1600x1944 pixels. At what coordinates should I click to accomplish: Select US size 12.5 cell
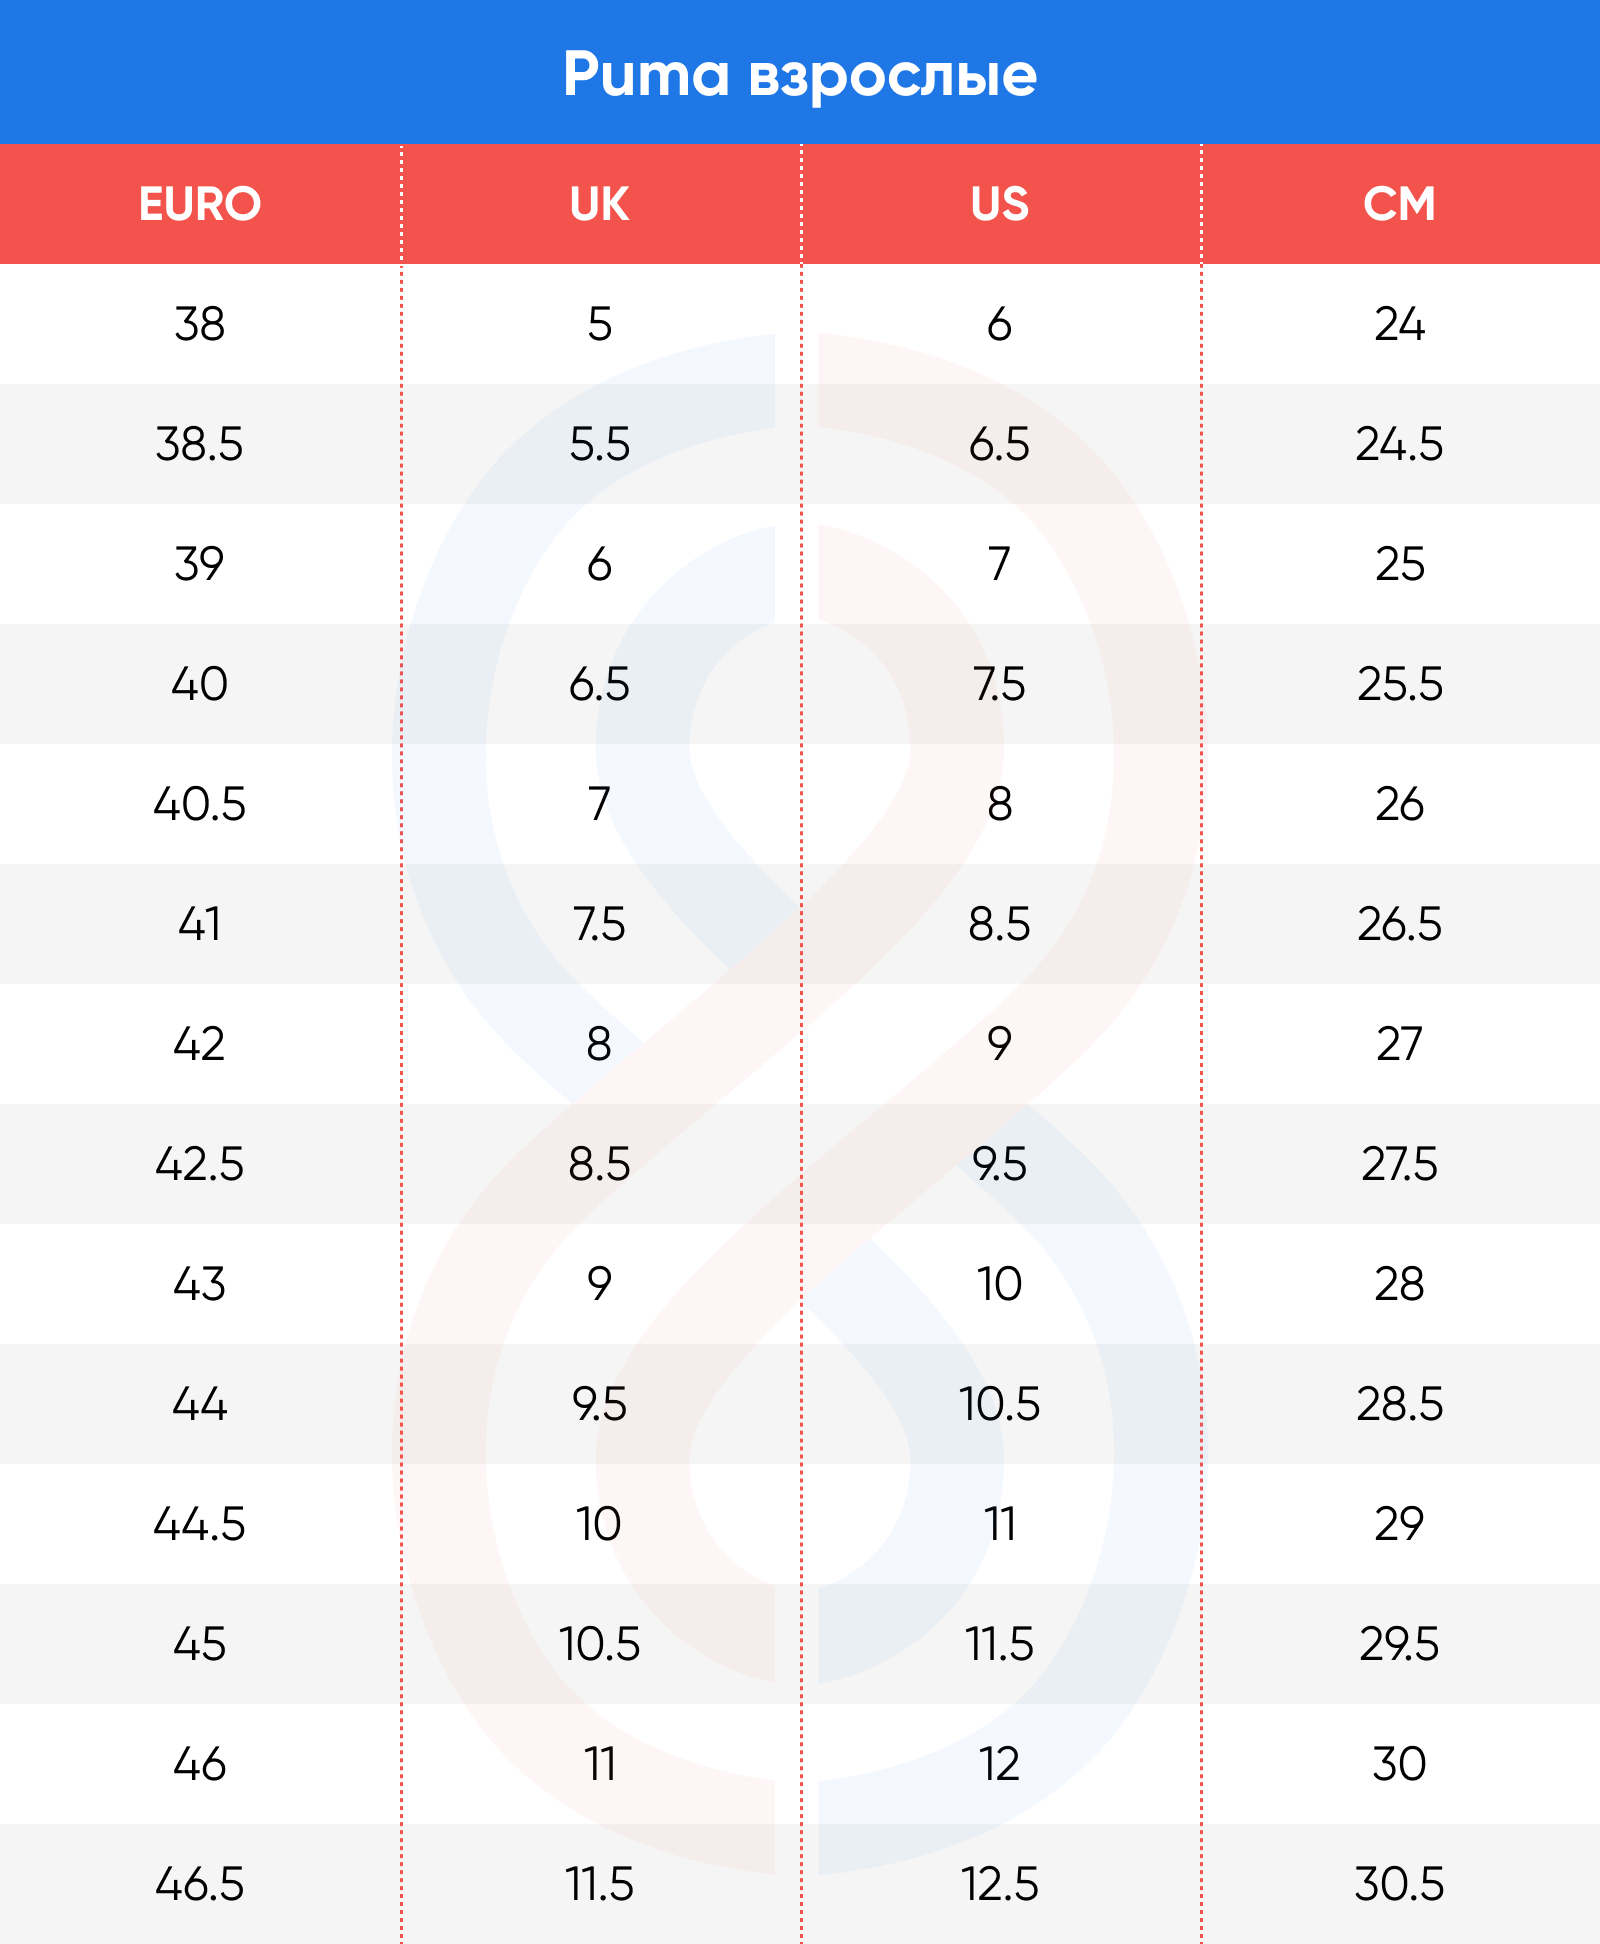pyautogui.click(x=1000, y=1884)
